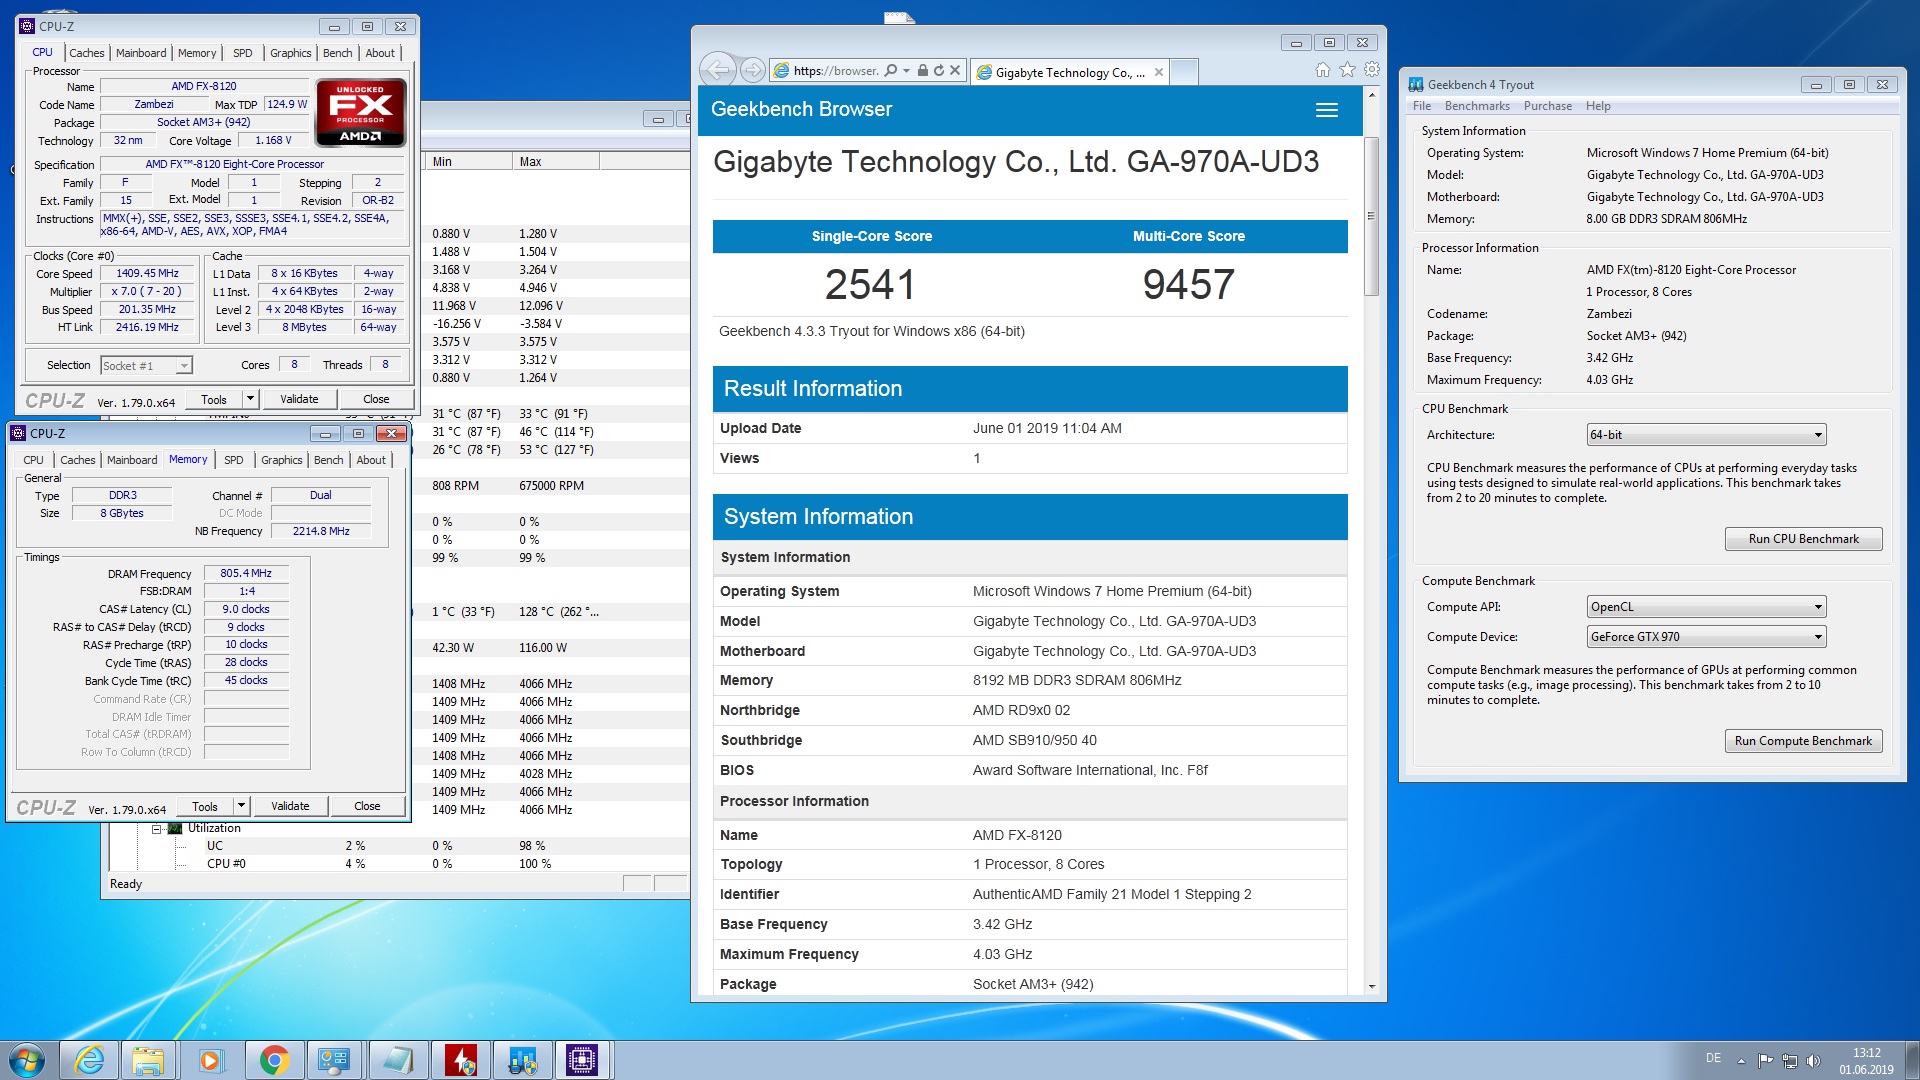This screenshot has height=1080, width=1920.
Task: Open Graphics tab in CPU-Z Memory window
Action: pos(281,460)
